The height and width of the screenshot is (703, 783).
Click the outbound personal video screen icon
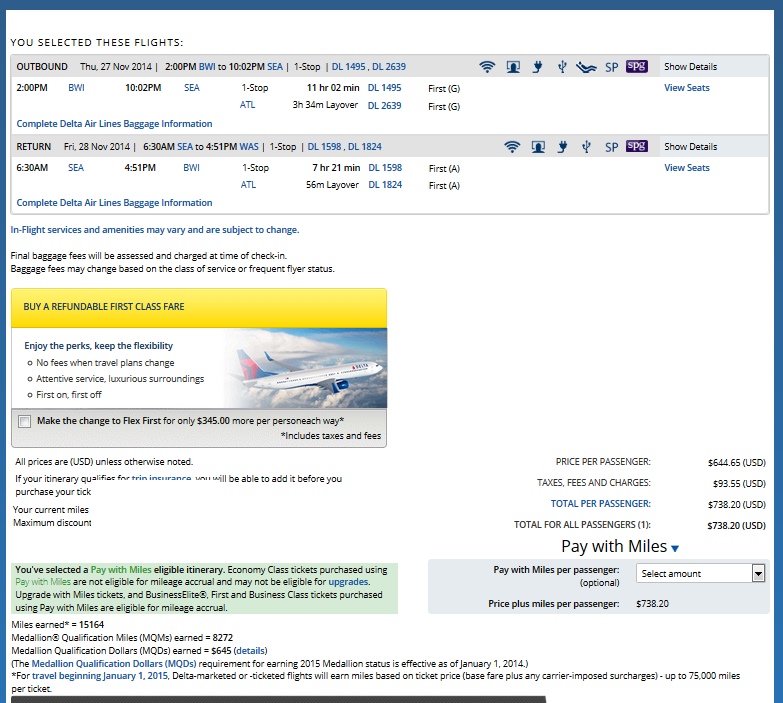pyautogui.click(x=512, y=67)
